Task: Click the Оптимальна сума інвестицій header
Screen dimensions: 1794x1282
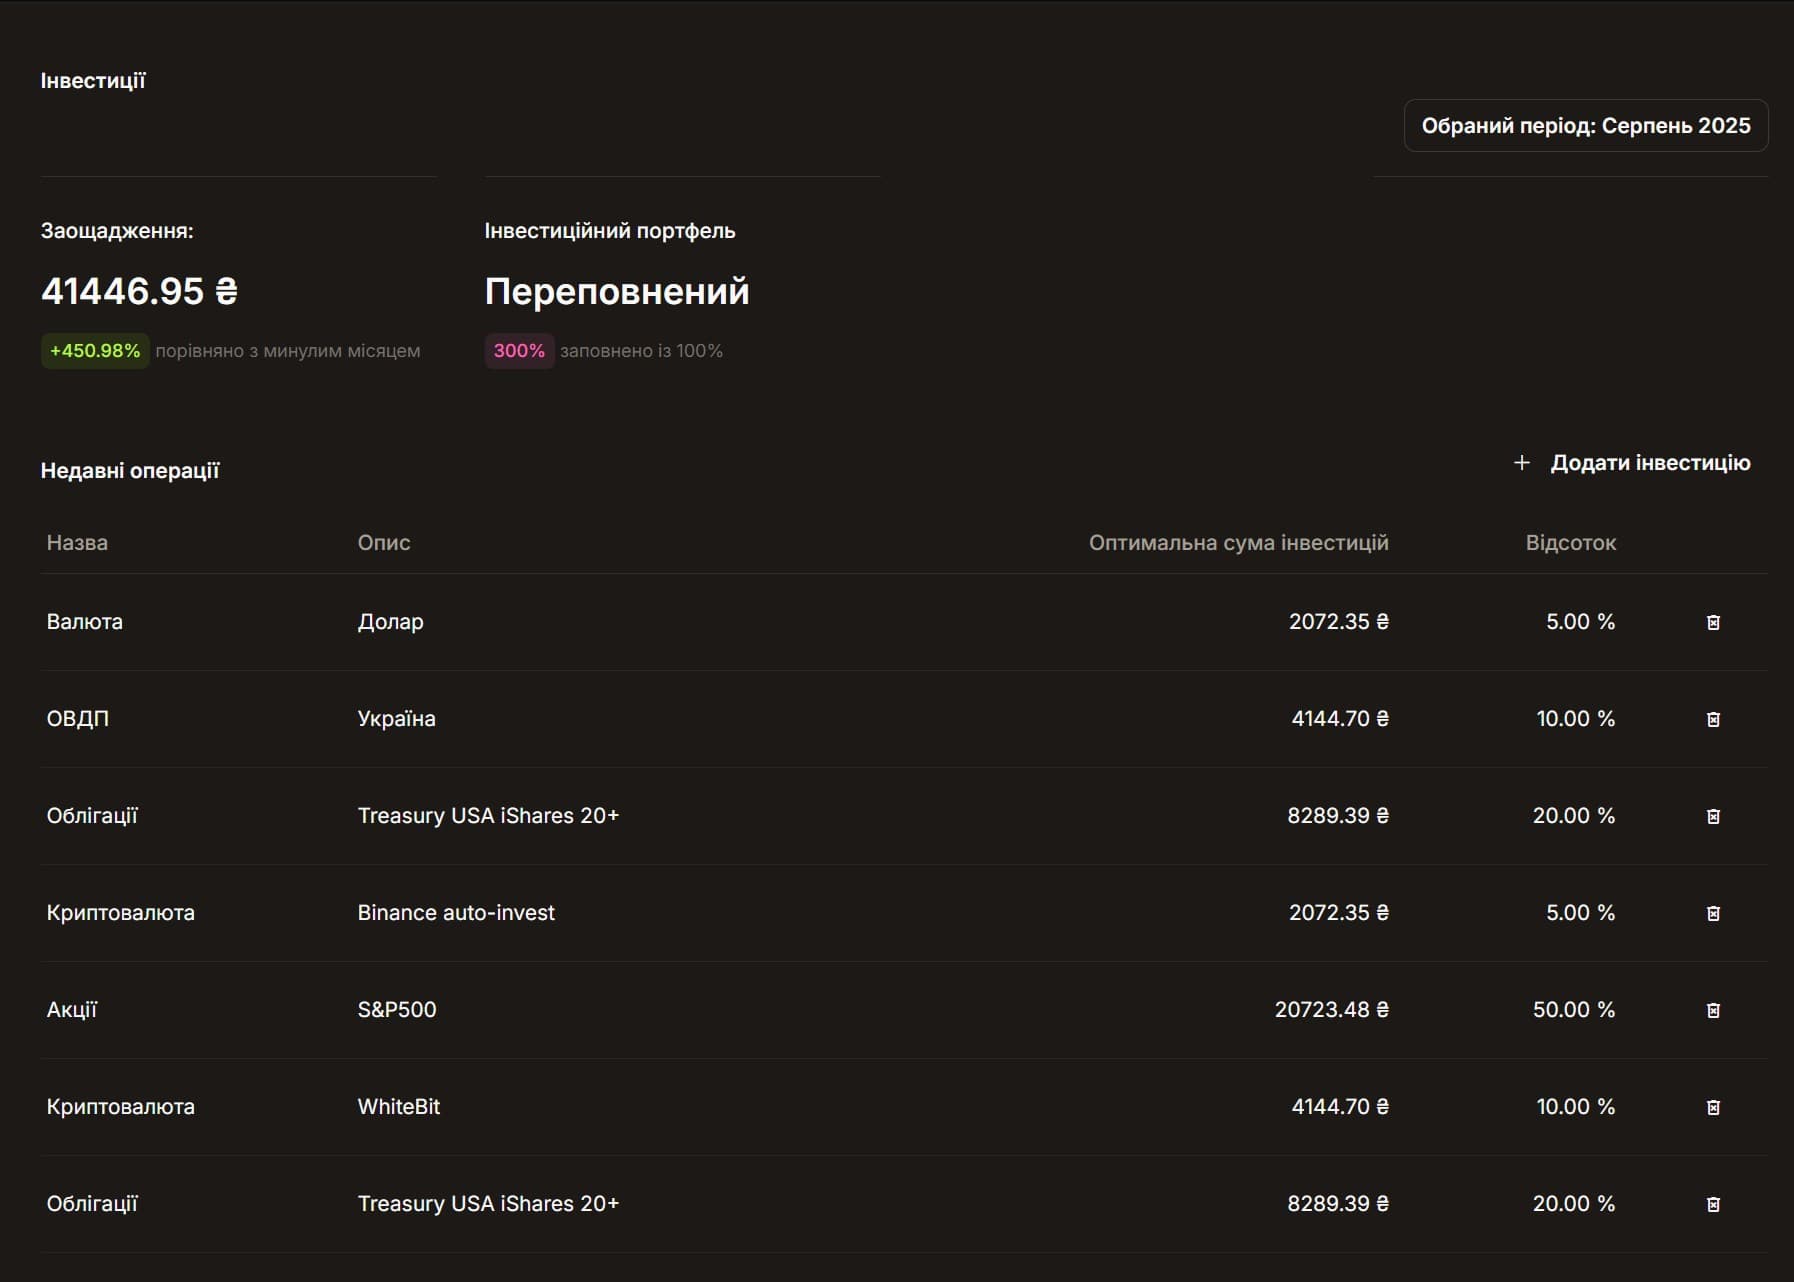Action: pyautogui.click(x=1238, y=543)
